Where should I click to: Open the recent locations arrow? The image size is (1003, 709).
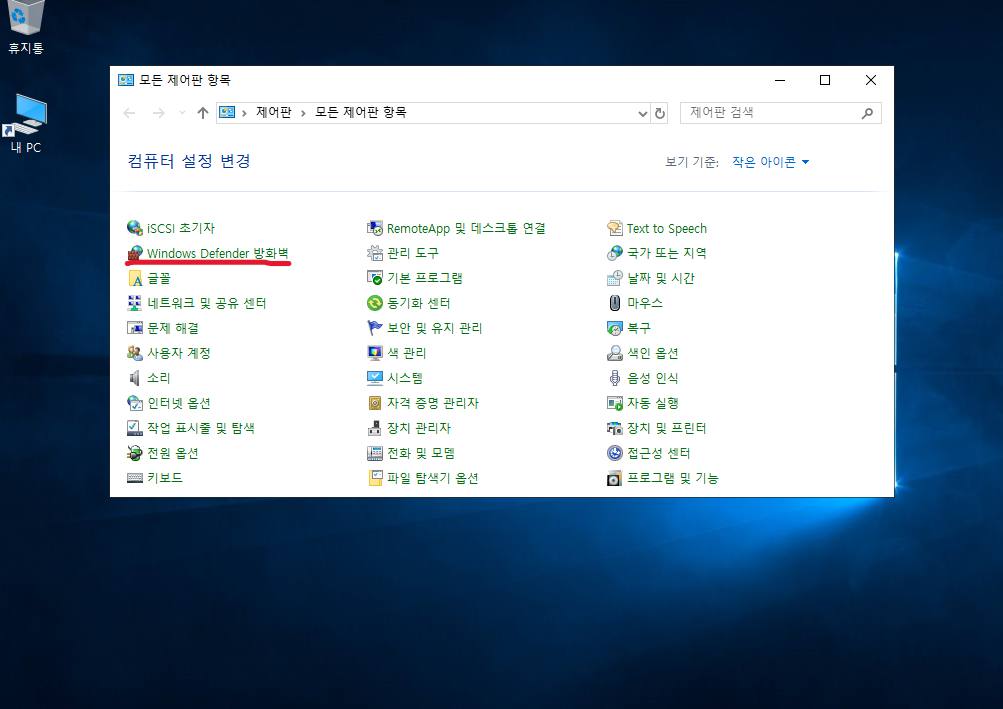pyautogui.click(x=182, y=113)
